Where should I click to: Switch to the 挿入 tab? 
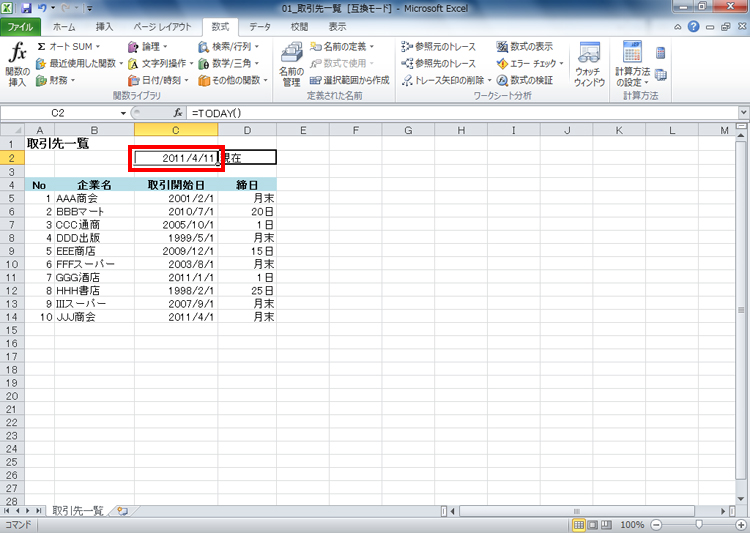104,27
